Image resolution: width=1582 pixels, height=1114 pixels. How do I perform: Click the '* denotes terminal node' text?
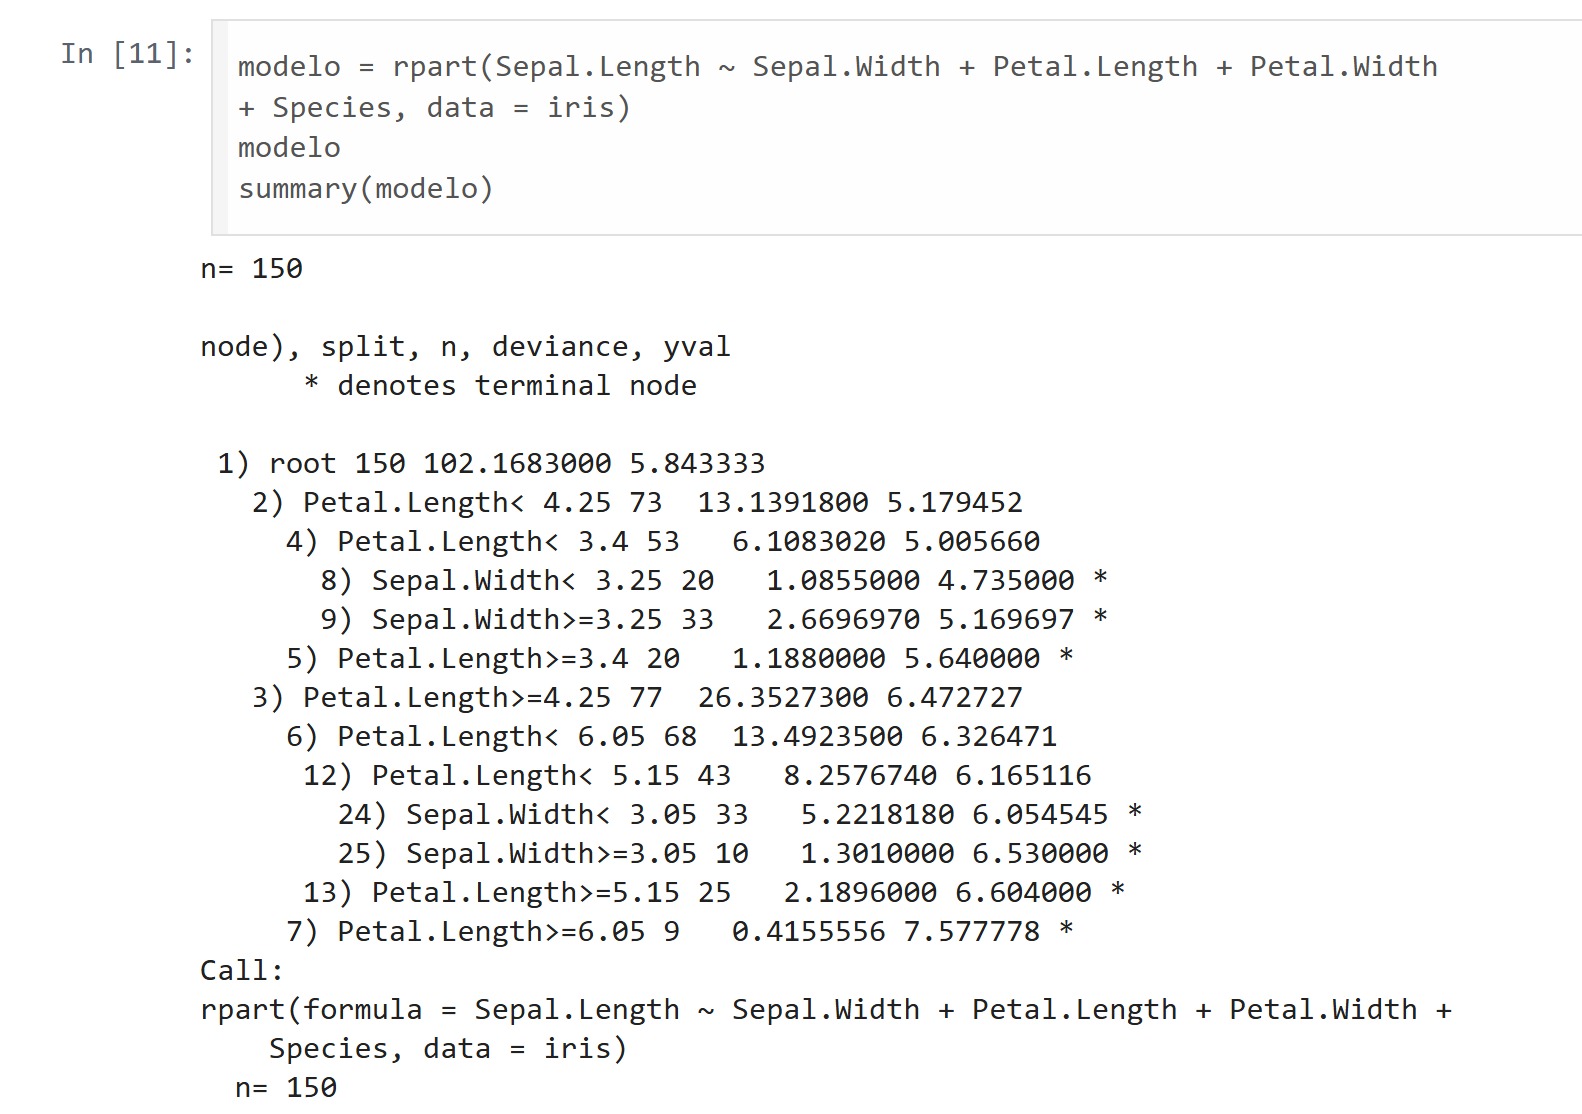500,386
